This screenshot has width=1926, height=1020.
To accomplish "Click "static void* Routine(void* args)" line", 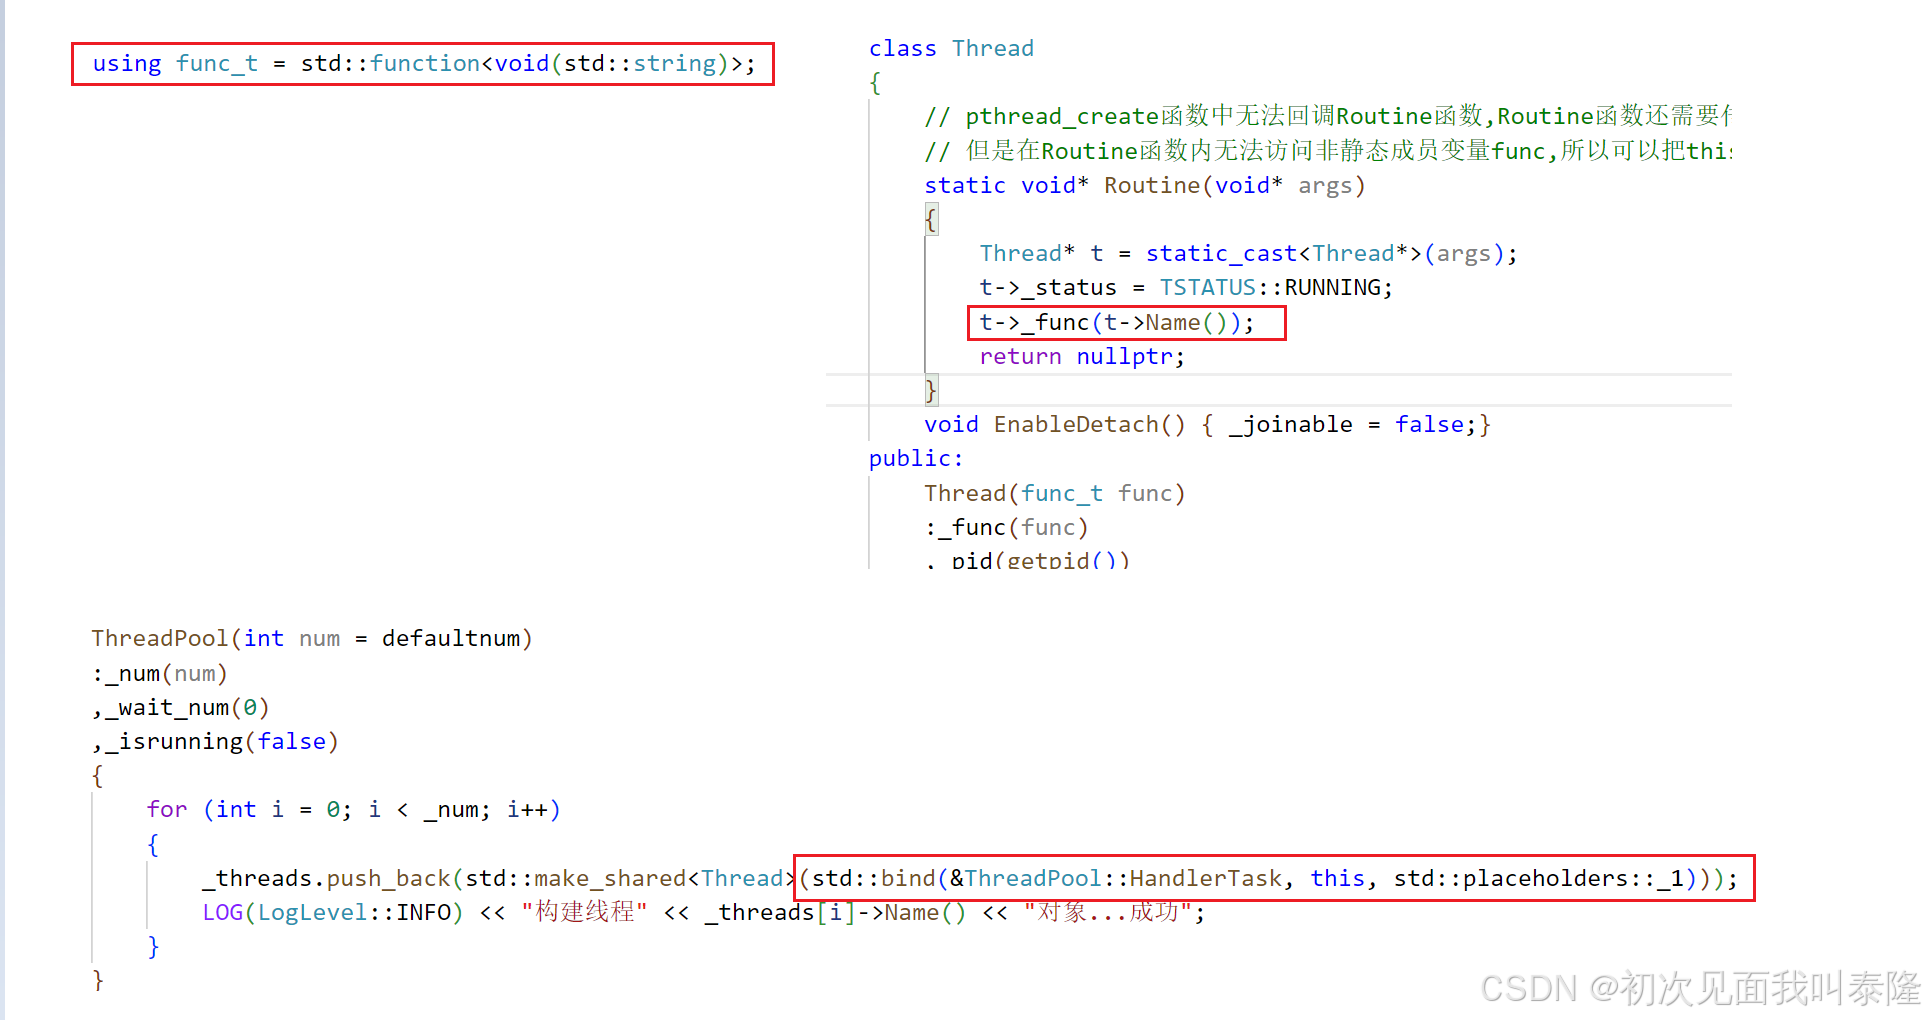I will pos(1144,185).
